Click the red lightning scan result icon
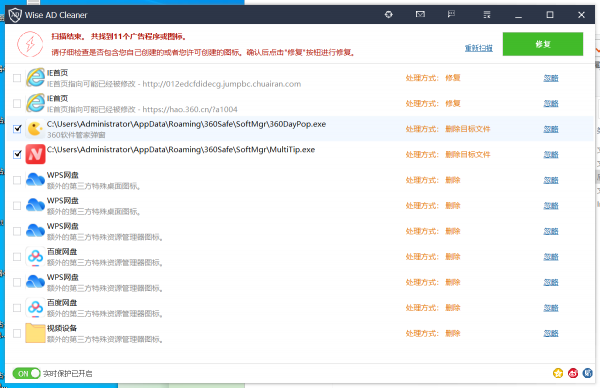Viewport: 600px width, 388px height. click(x=30, y=44)
